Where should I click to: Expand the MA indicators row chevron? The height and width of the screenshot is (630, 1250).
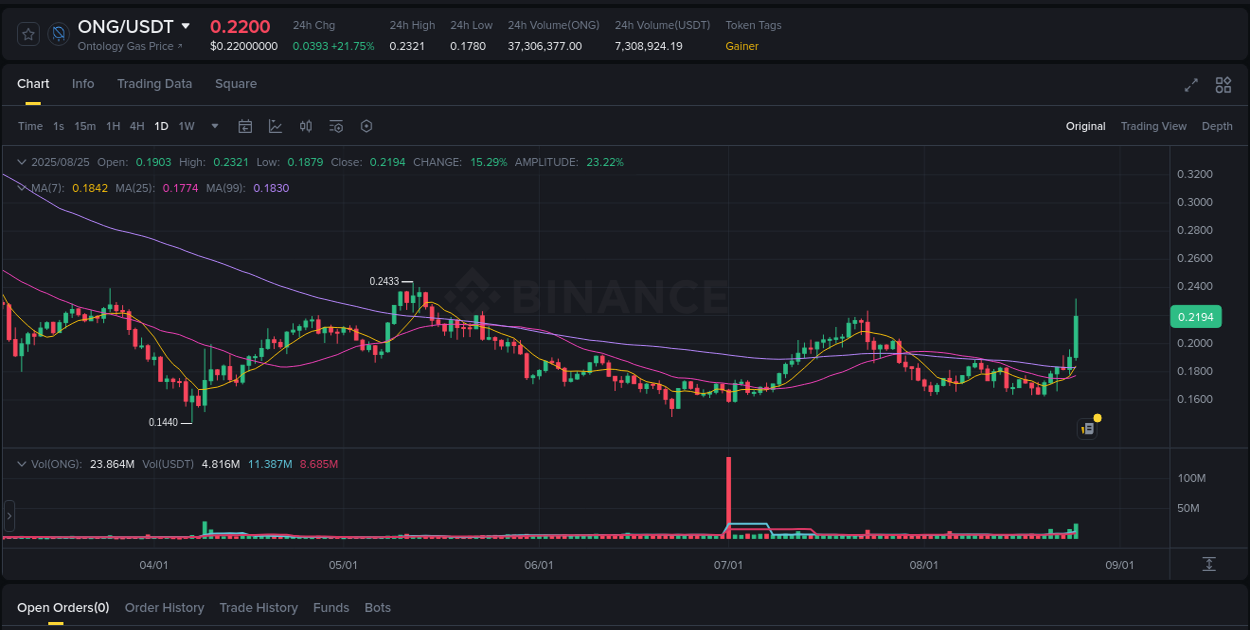tap(21, 187)
